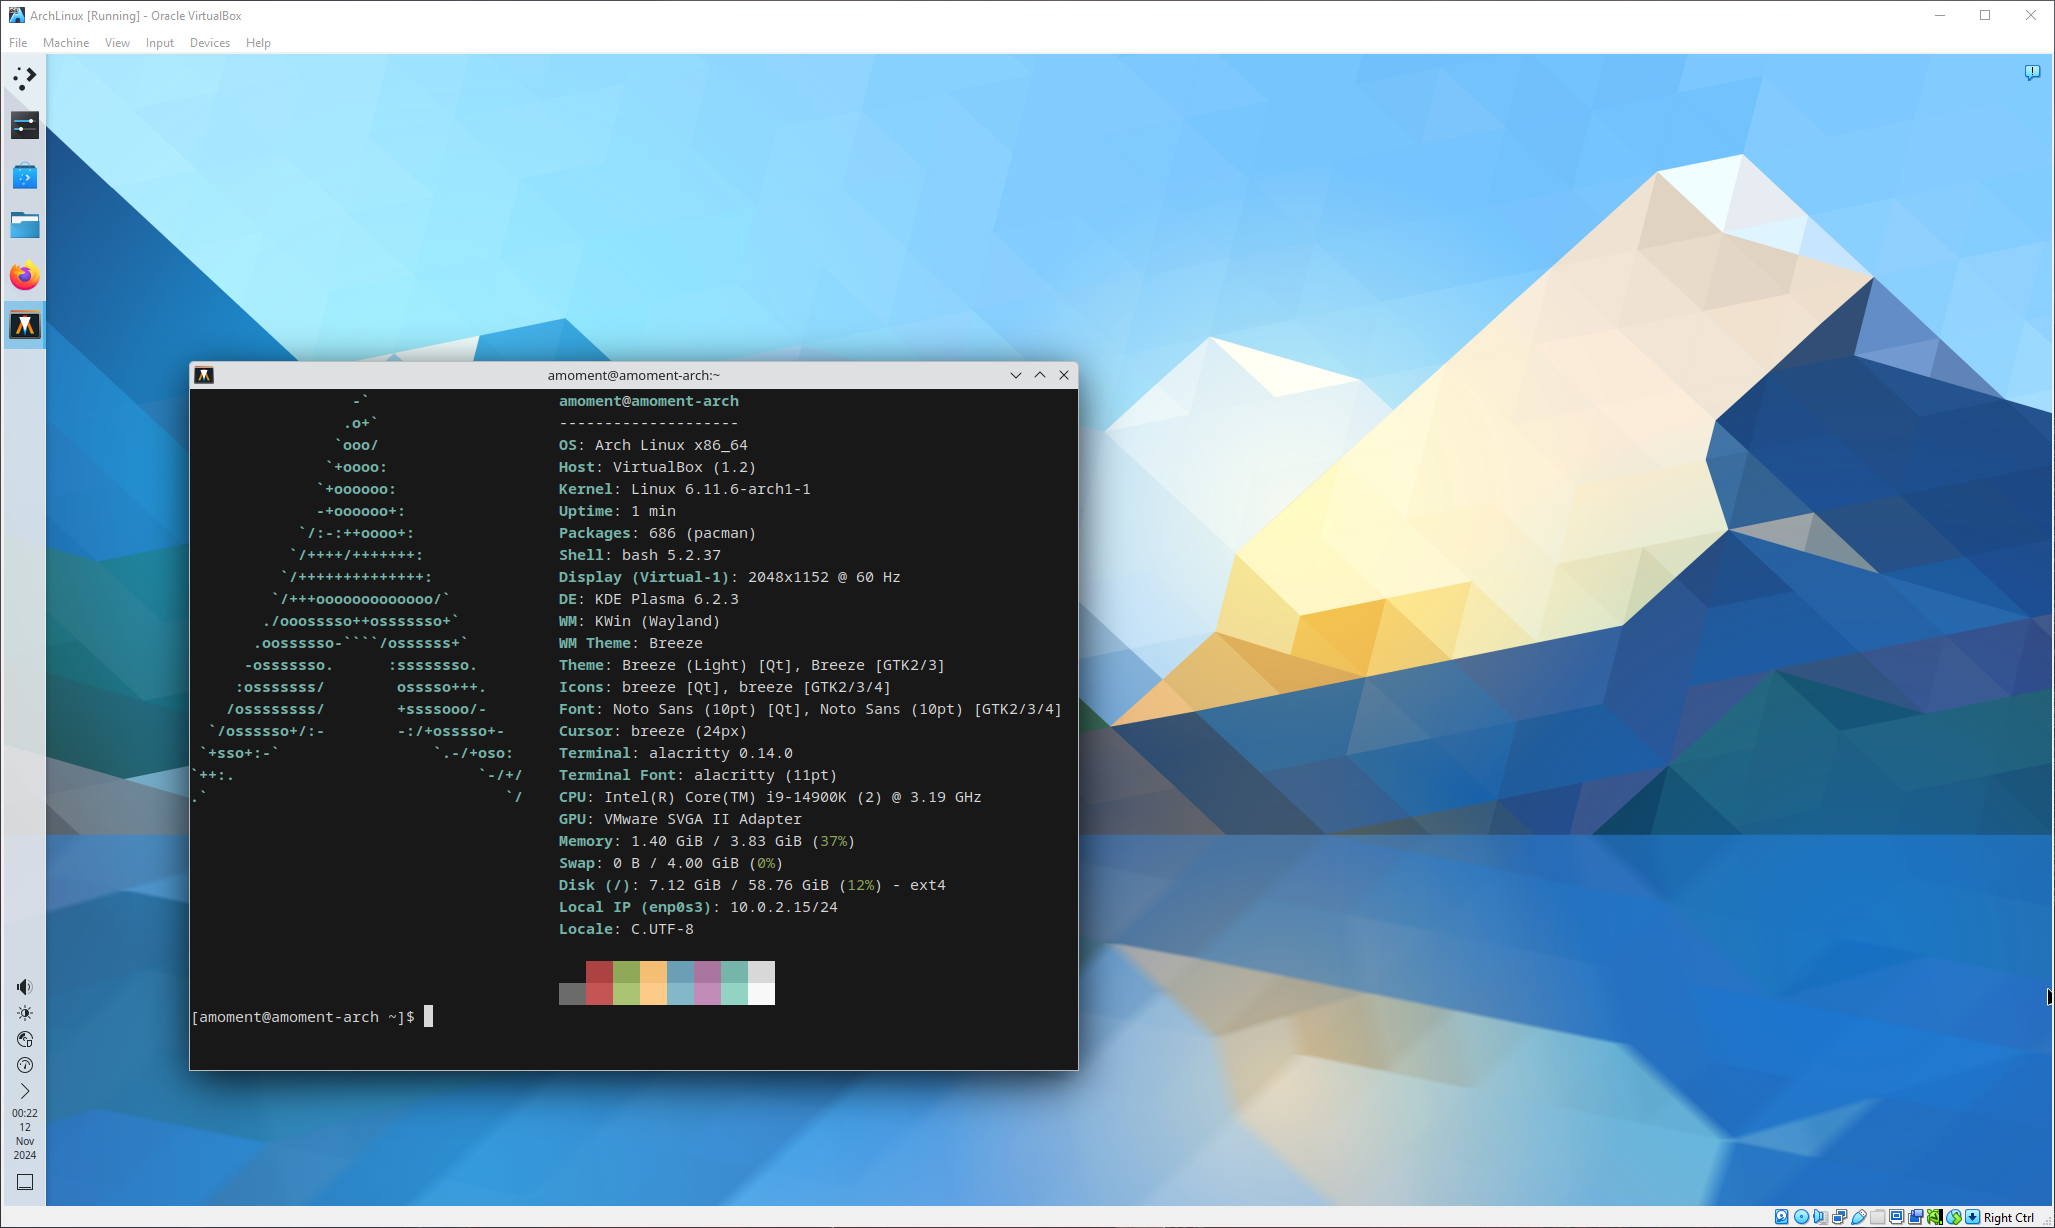Open the Machine menu
Viewport: 2055px width, 1228px height.
point(65,43)
